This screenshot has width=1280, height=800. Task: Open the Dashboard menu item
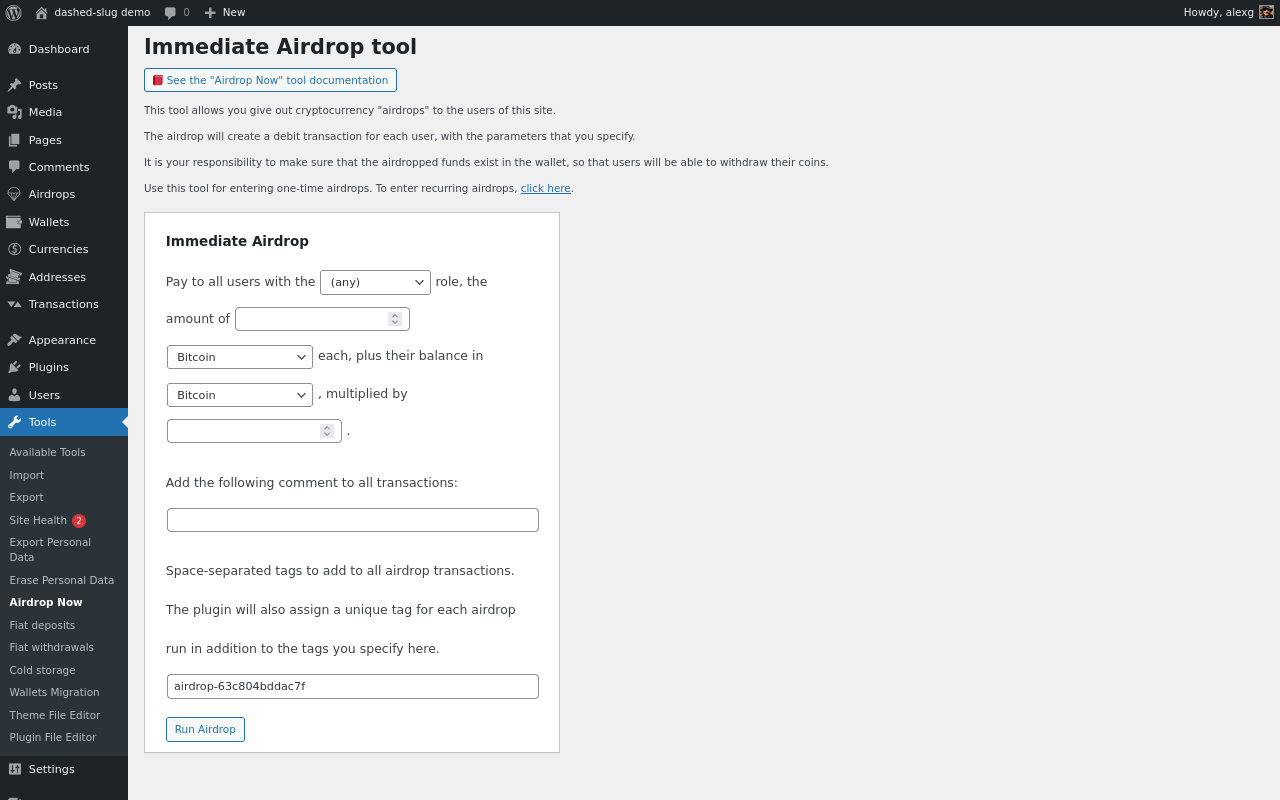click(64, 49)
